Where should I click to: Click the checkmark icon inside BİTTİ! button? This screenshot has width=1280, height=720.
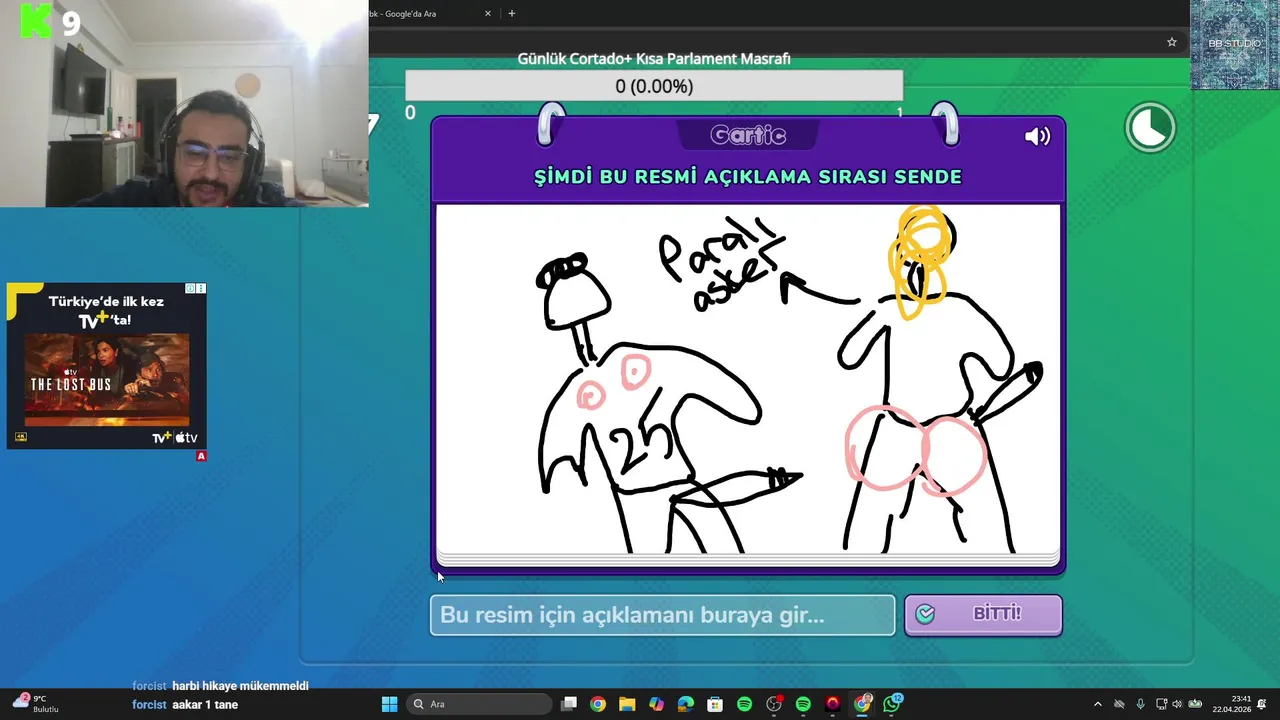pyautogui.click(x=925, y=614)
